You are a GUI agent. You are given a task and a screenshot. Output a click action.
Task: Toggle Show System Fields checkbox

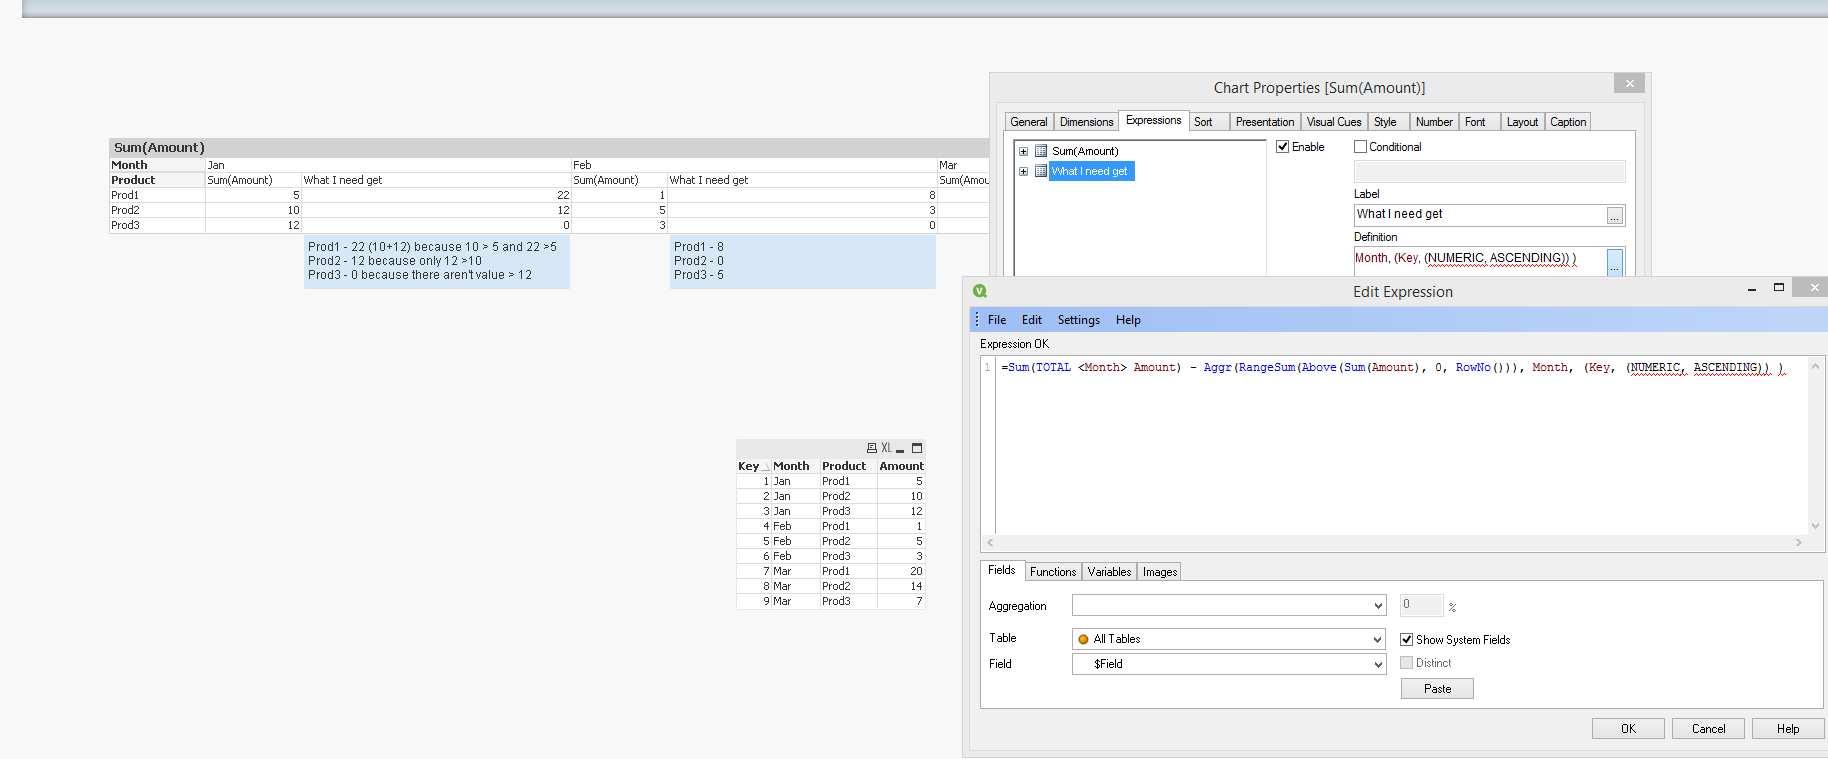1407,640
